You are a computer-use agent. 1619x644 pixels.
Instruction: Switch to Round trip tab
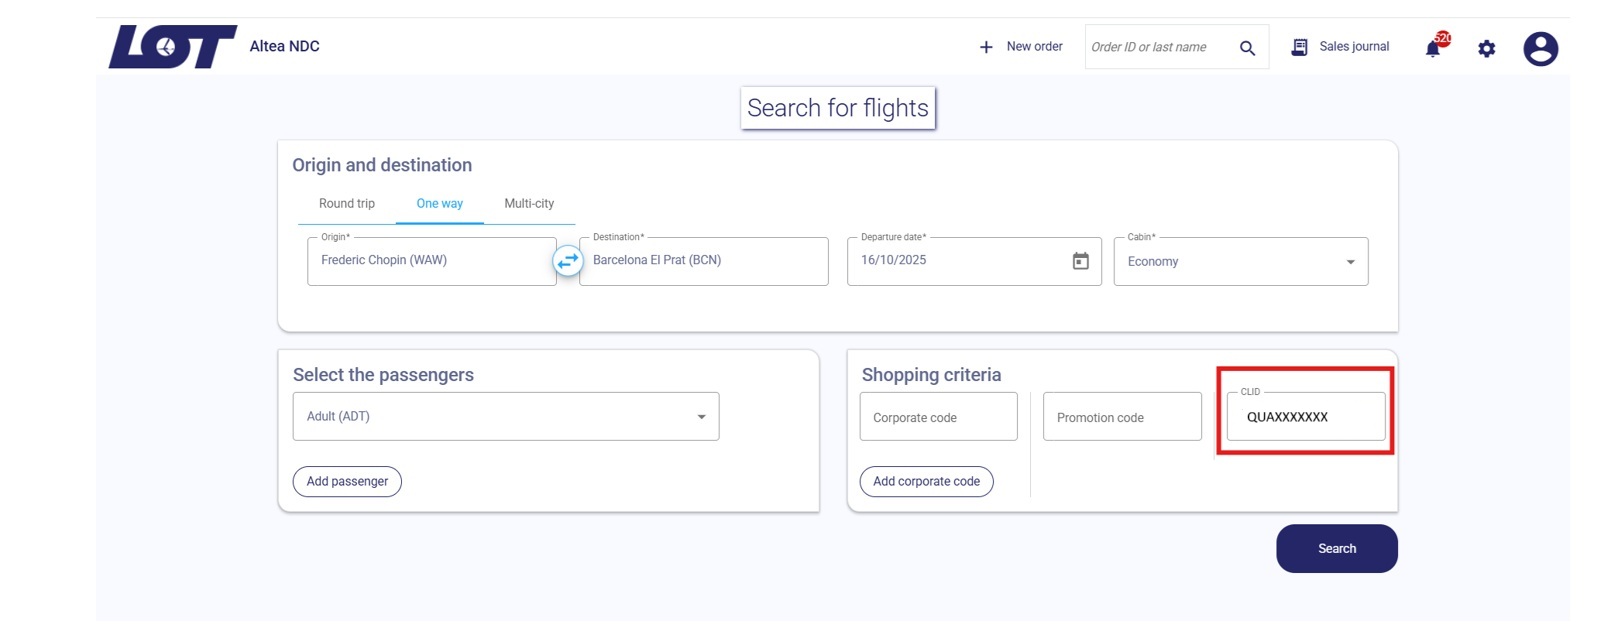click(x=347, y=204)
